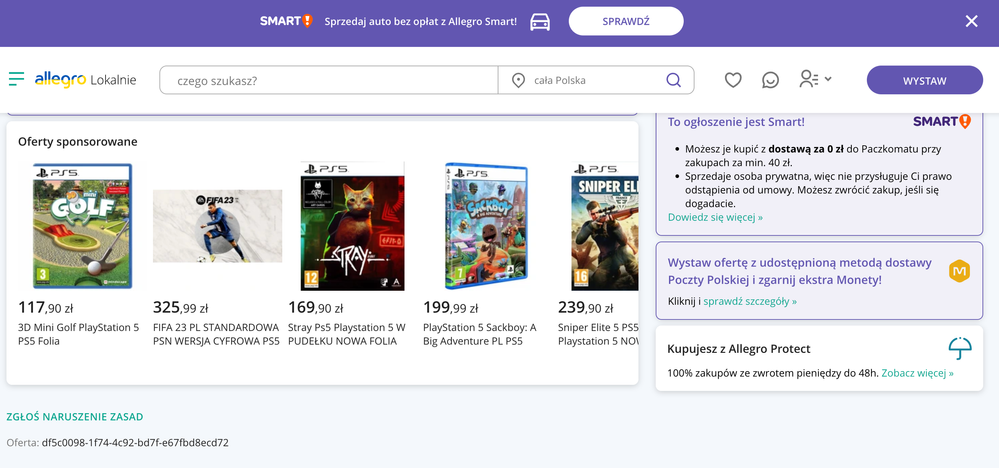This screenshot has width=999, height=468.
Task: Click the Allegro Lokalnie logo
Action: click(85, 80)
